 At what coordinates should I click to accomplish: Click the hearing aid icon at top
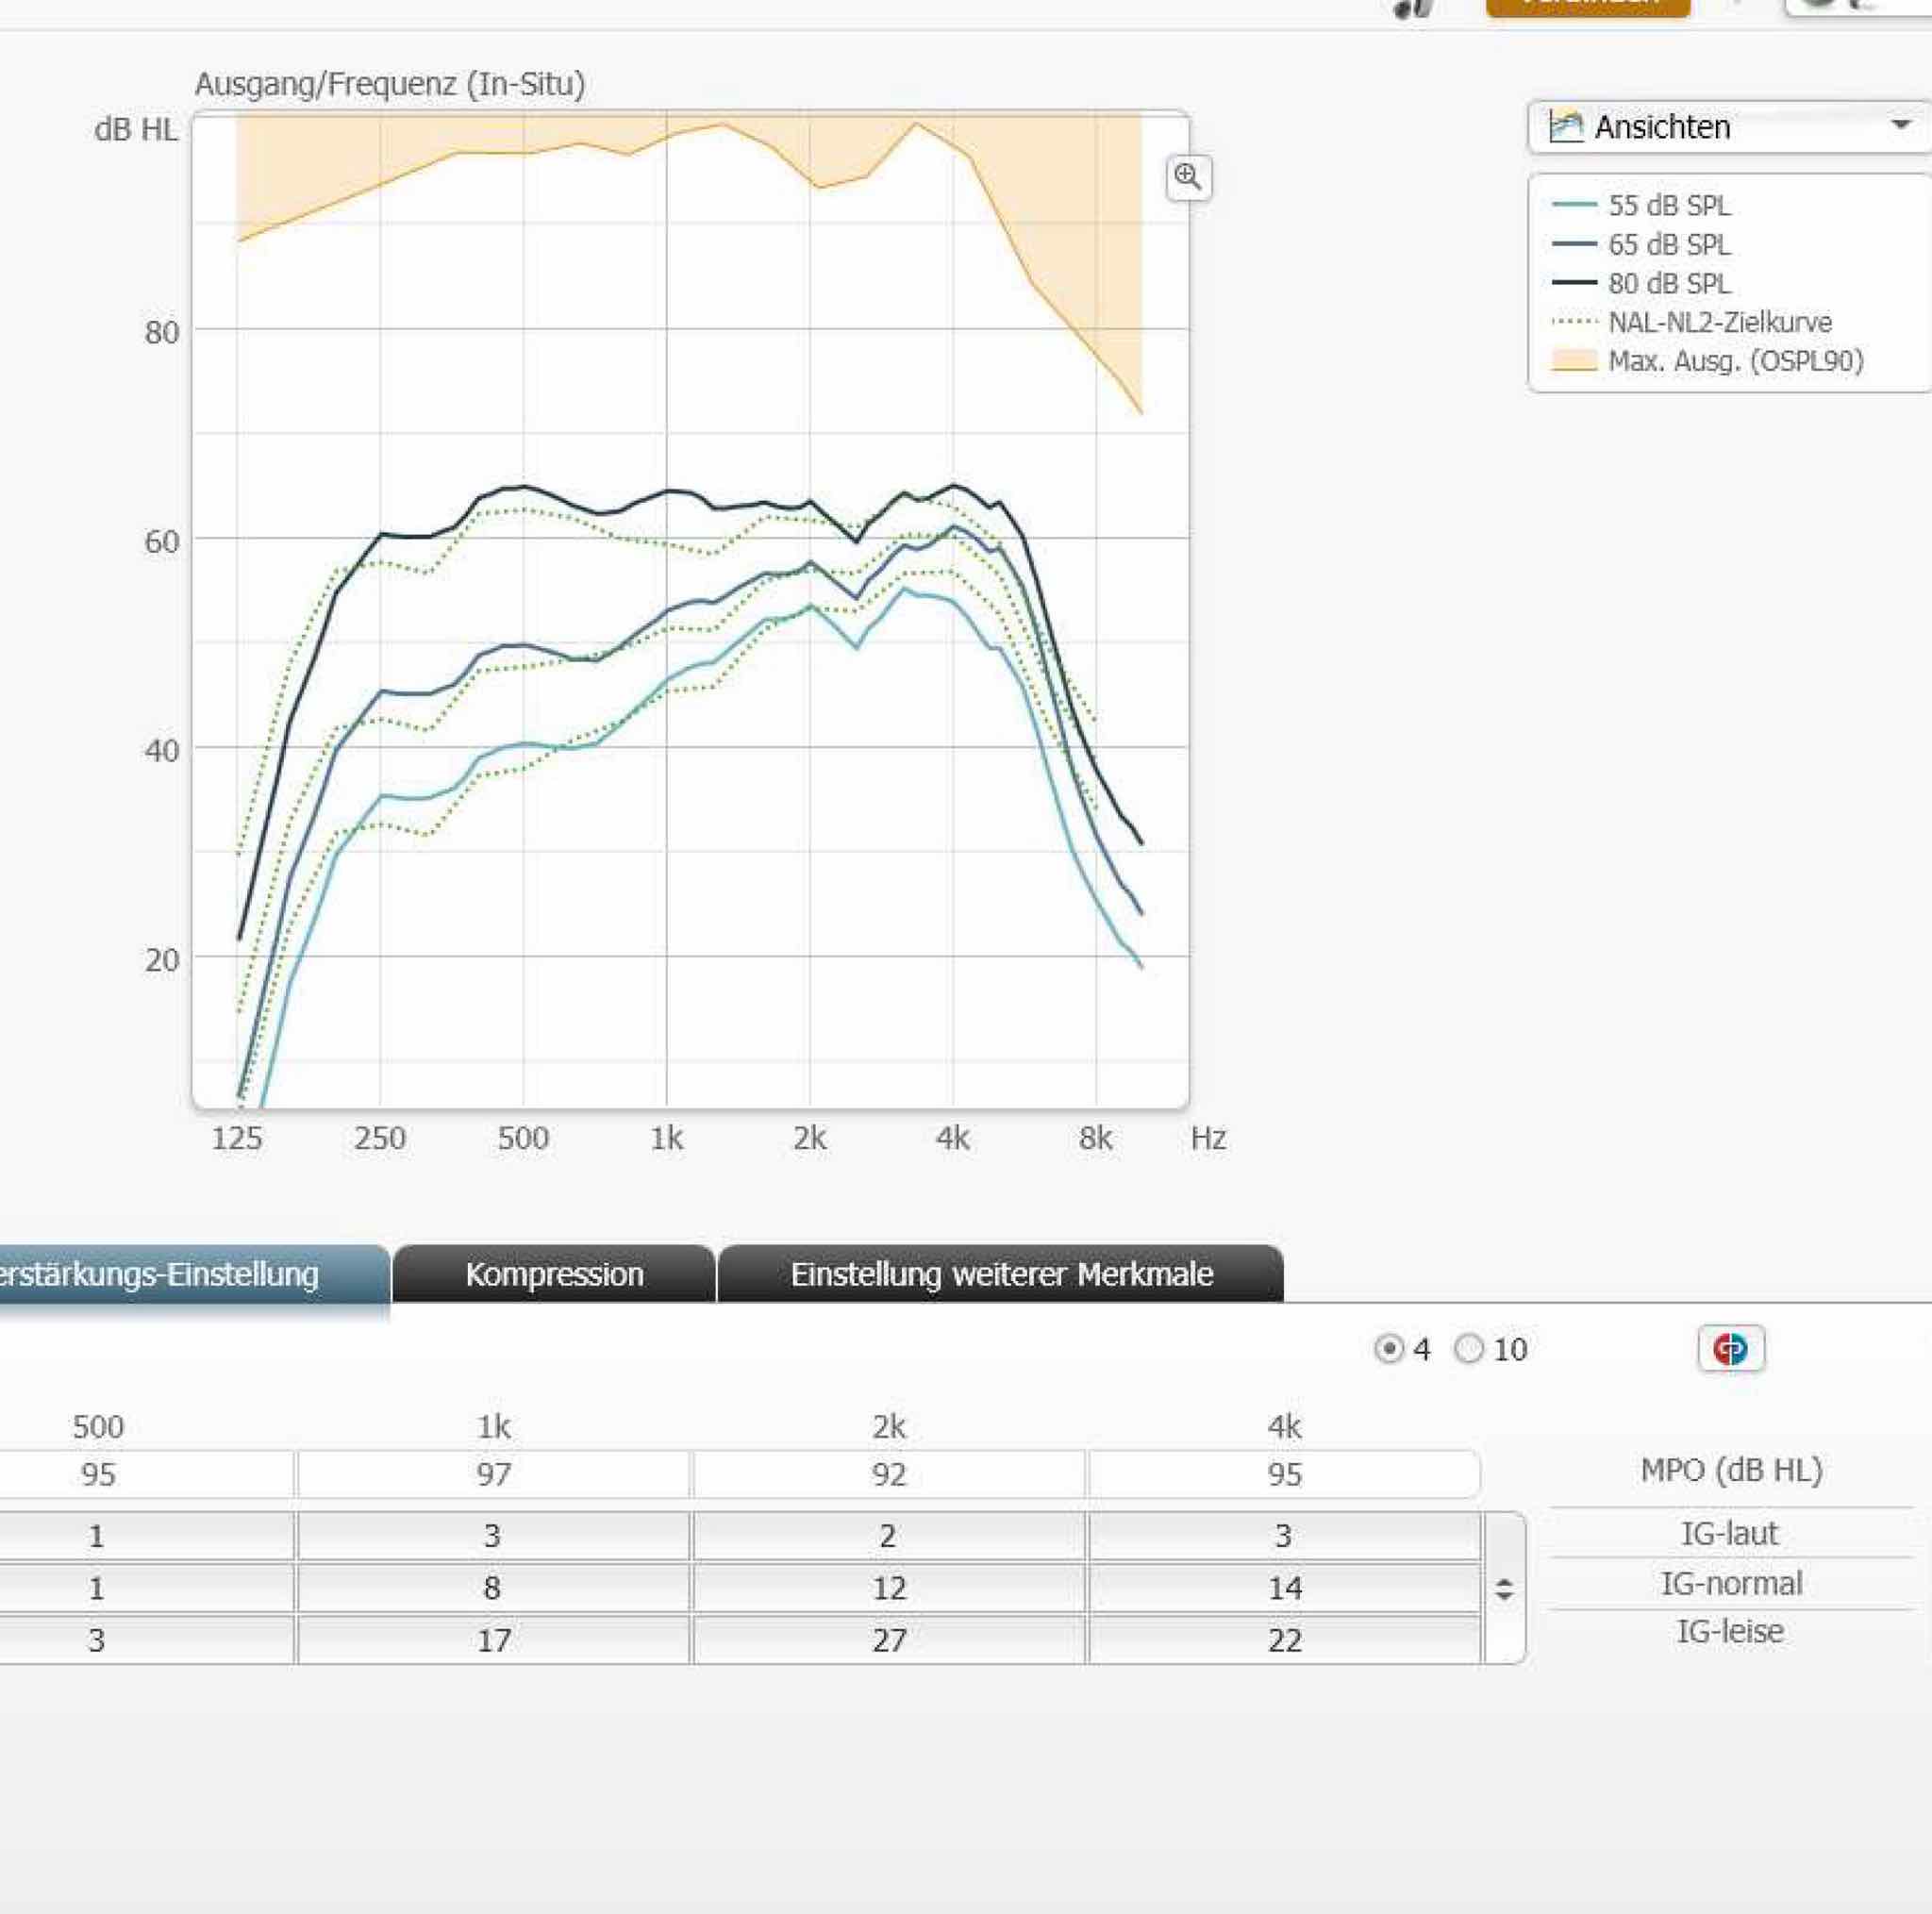(1415, 8)
